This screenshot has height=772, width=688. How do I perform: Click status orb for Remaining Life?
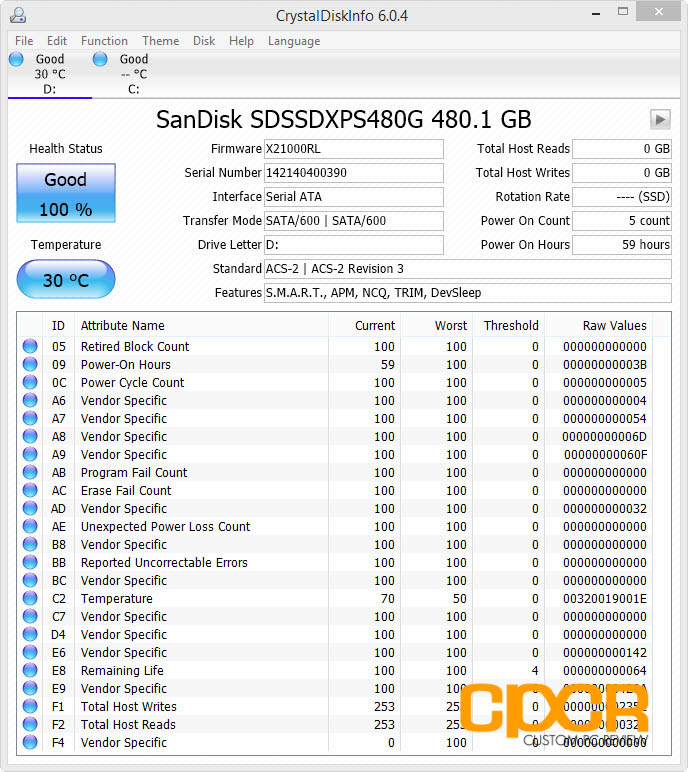tap(30, 670)
